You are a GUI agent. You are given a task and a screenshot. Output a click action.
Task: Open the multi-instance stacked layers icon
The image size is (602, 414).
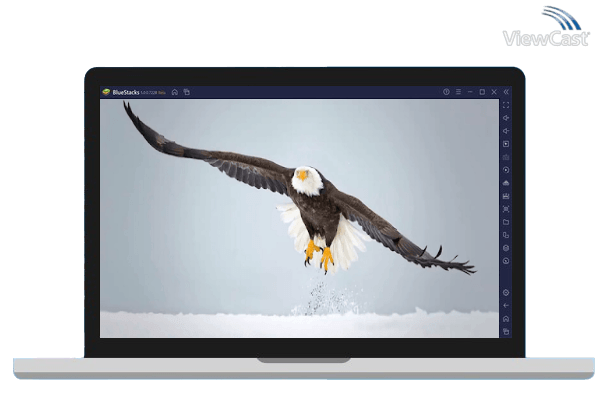(x=506, y=248)
